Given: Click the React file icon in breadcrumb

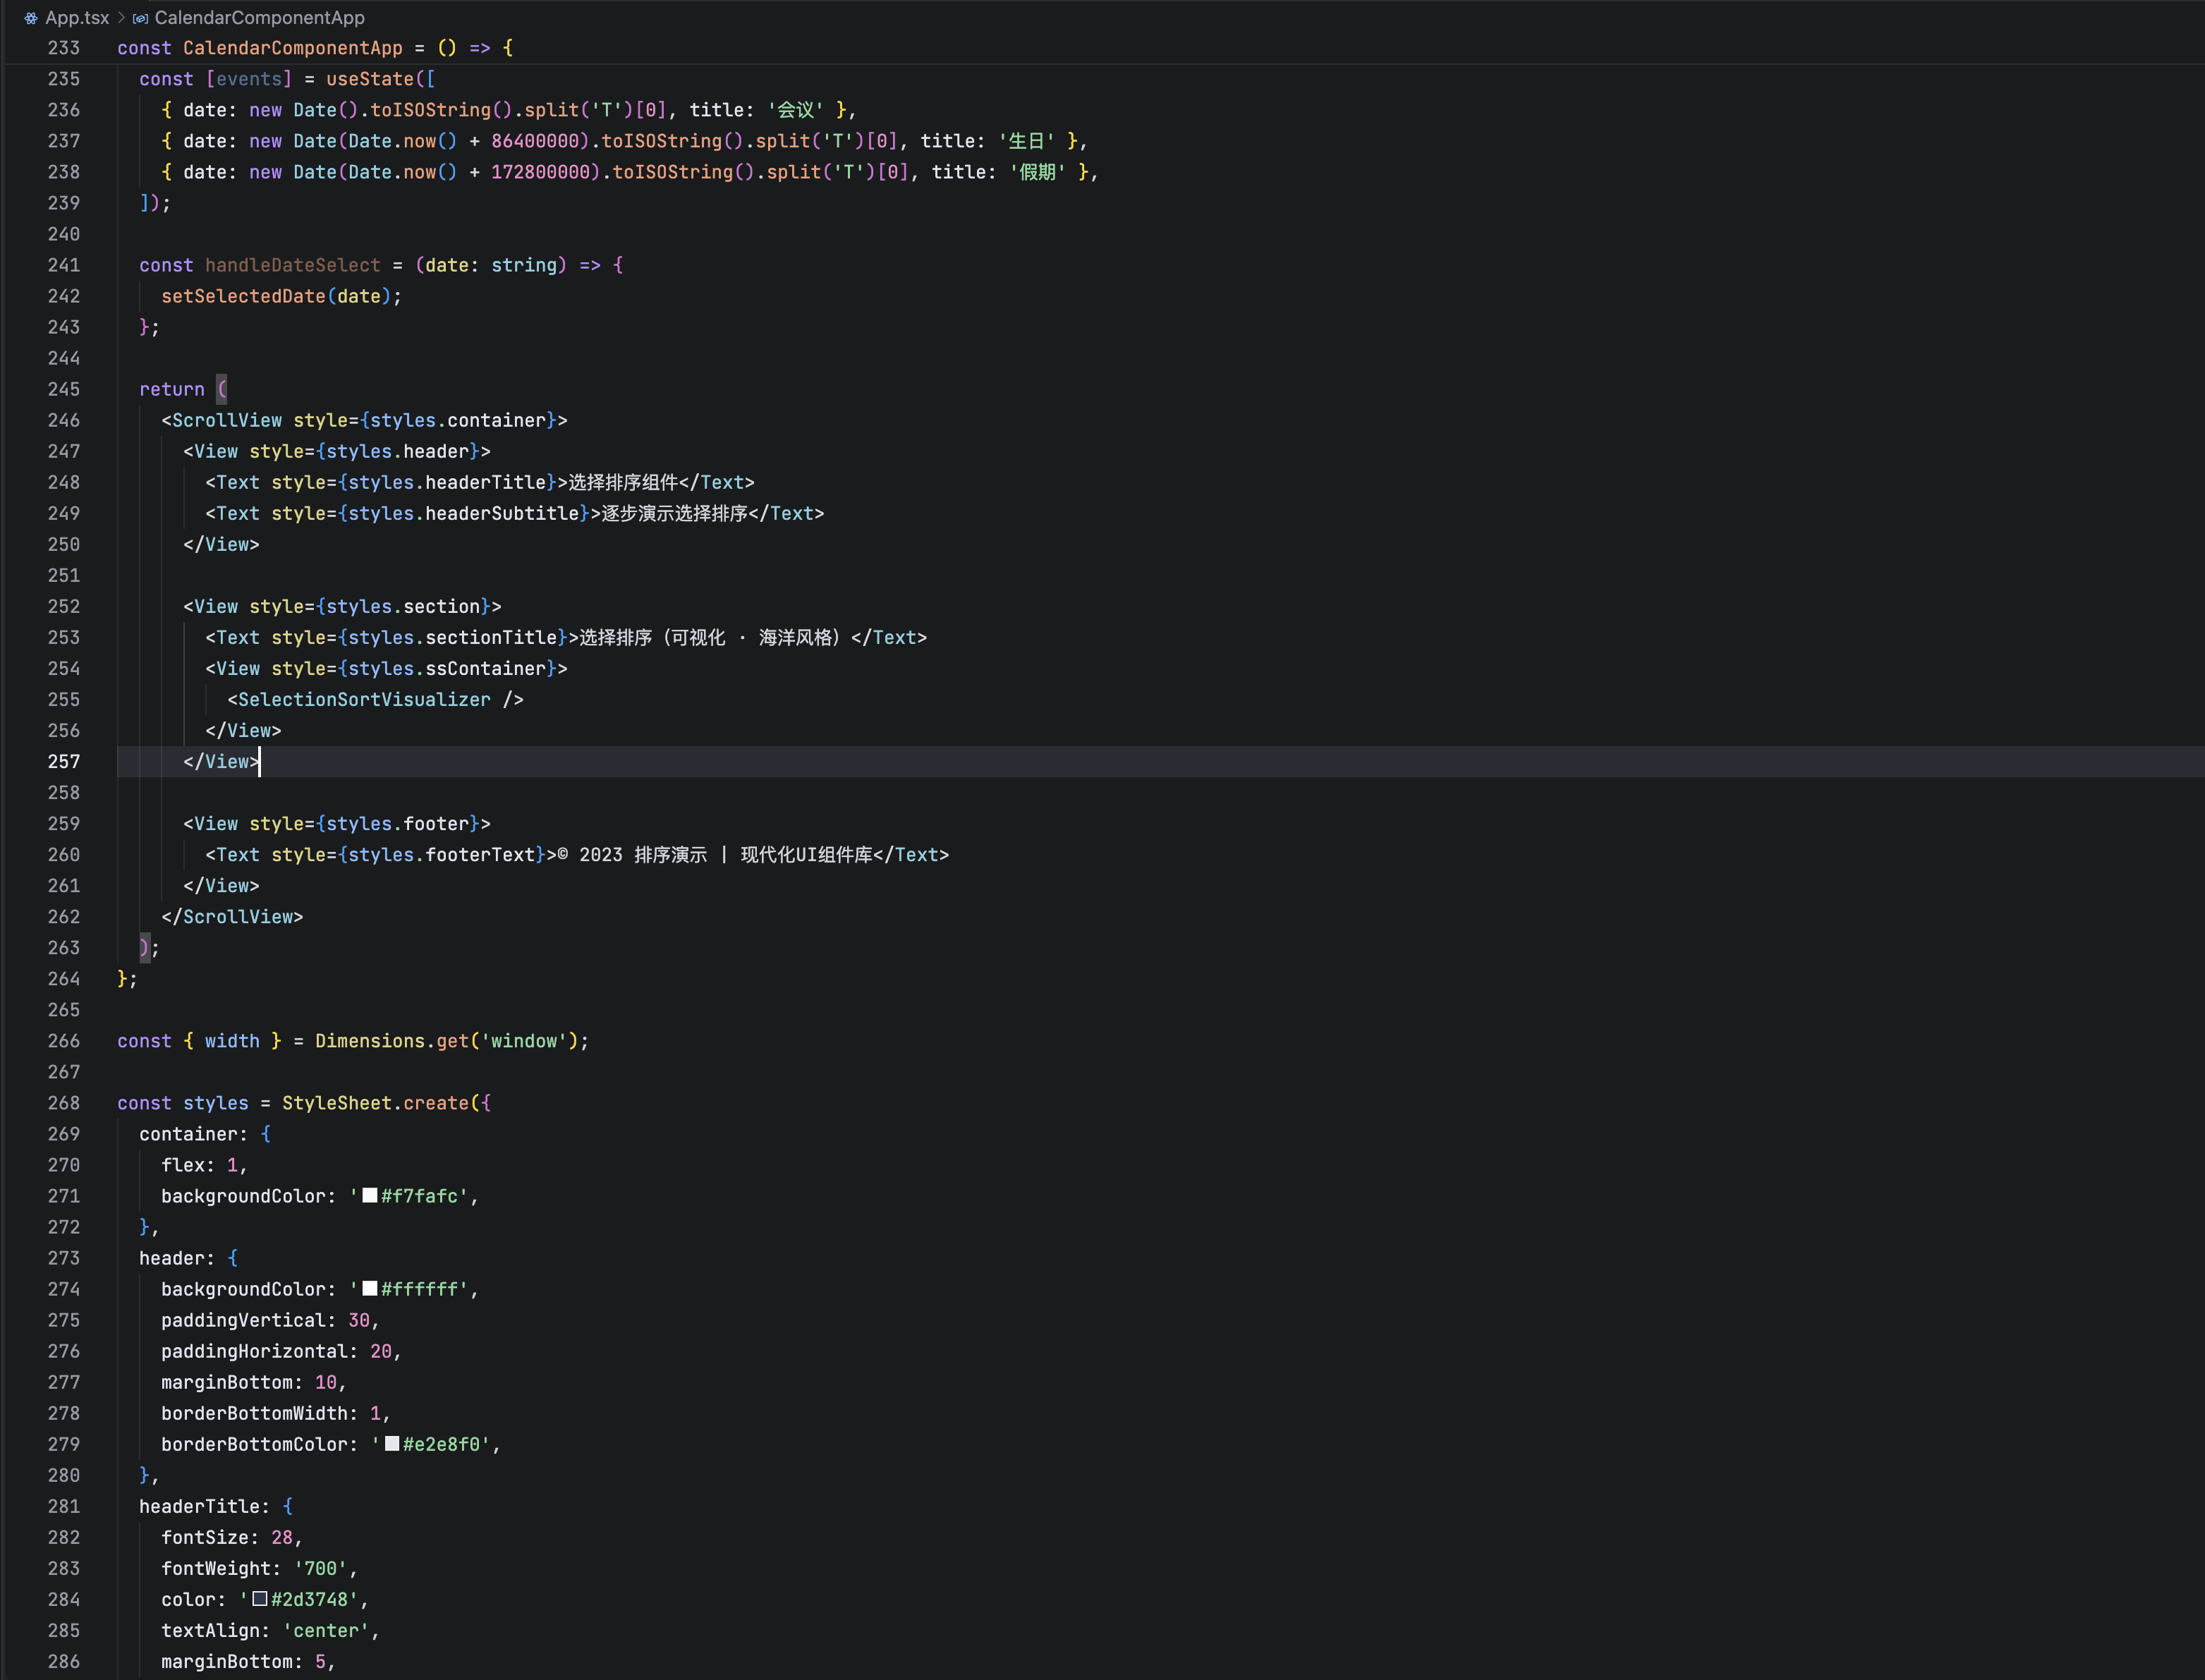Looking at the screenshot, I should coord(31,18).
